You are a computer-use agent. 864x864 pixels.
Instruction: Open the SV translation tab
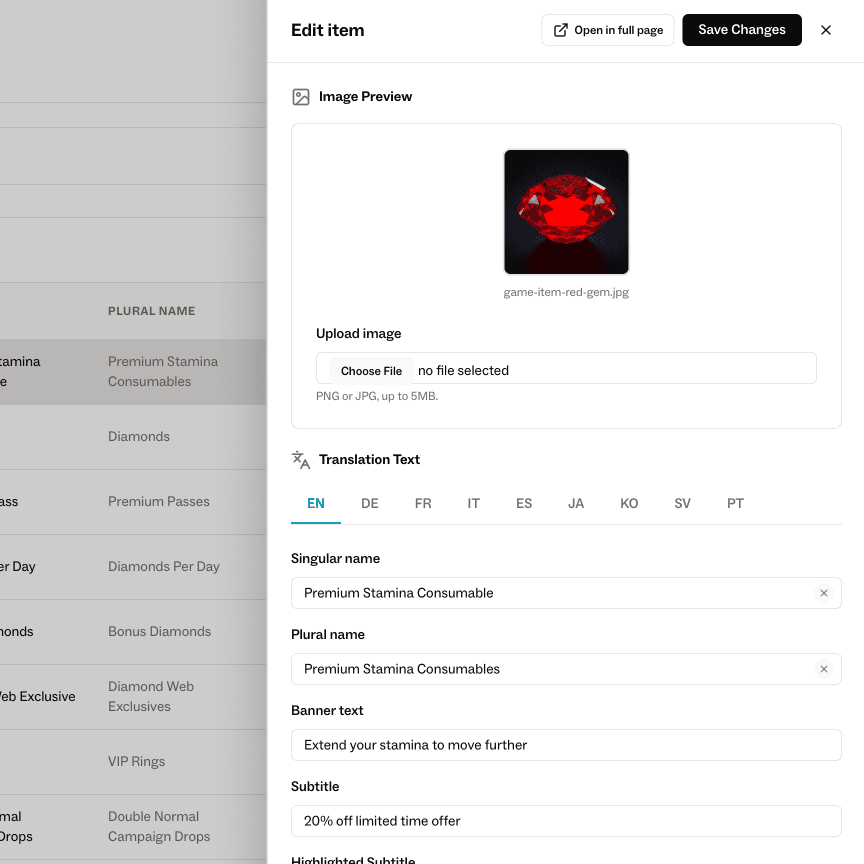[x=682, y=504]
